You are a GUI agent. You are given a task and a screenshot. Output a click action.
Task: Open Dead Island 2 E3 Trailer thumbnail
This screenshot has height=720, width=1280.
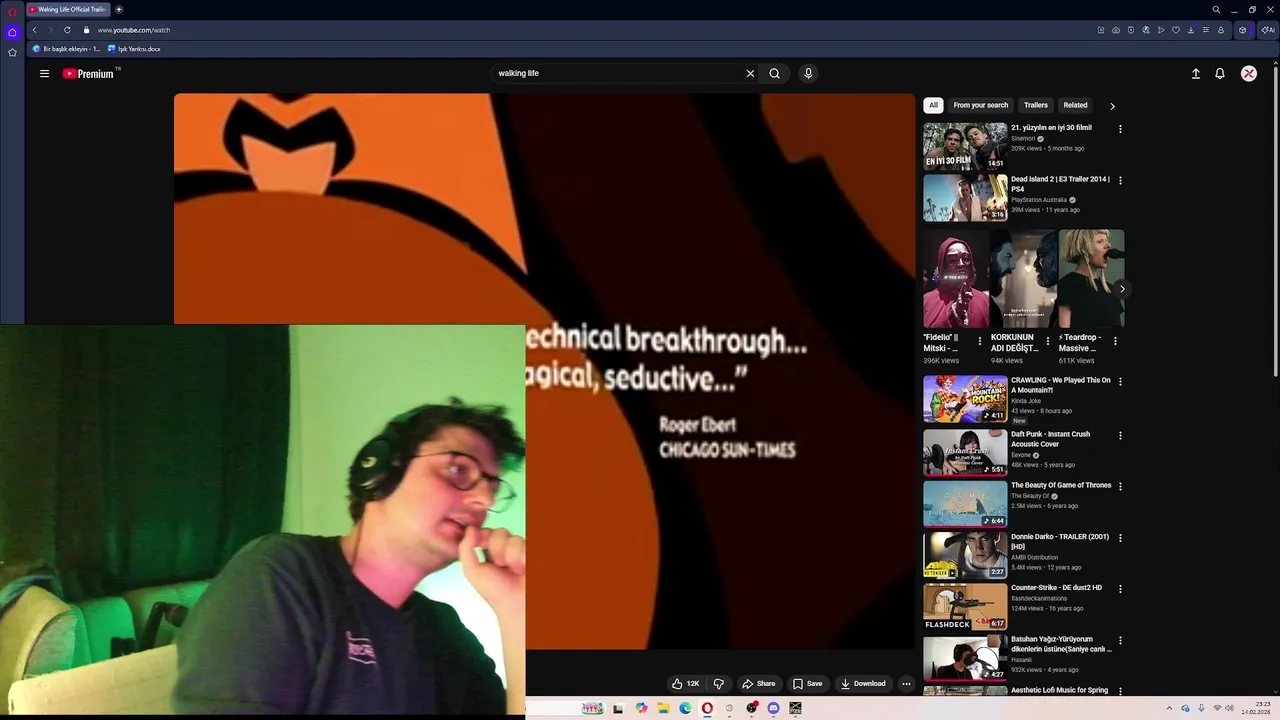(x=965, y=198)
